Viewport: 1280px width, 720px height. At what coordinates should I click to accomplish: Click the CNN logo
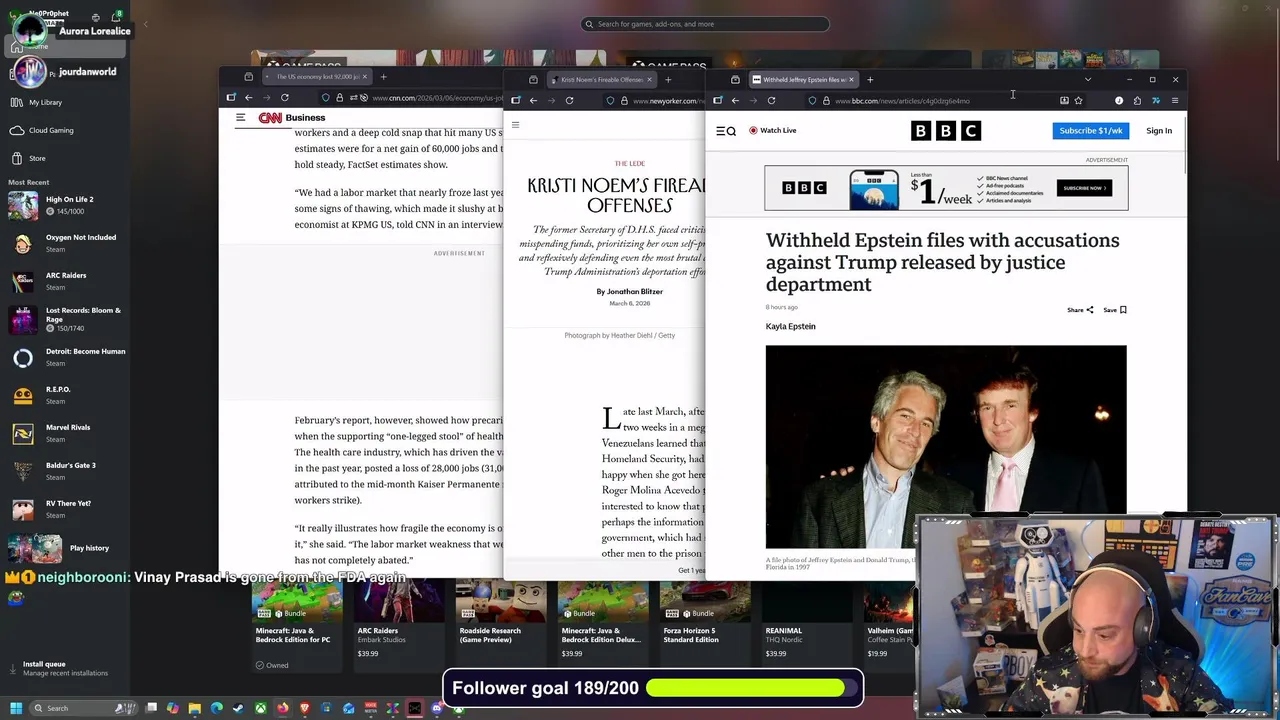click(x=270, y=117)
